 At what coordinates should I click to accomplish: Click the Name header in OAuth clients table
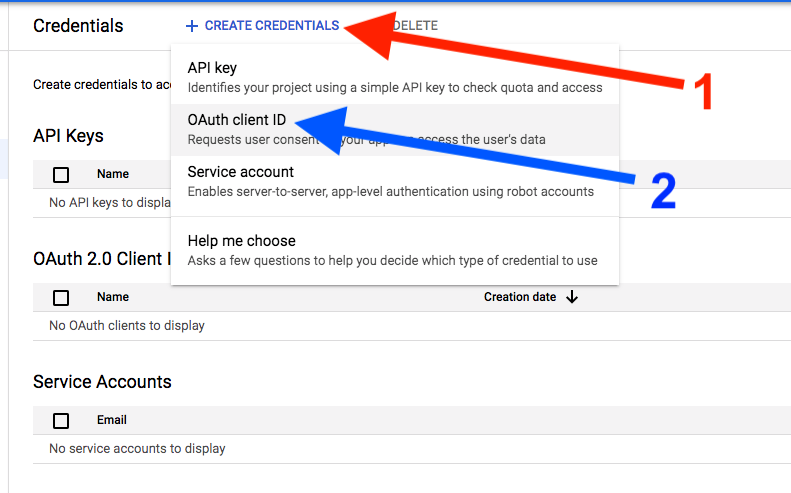click(113, 297)
